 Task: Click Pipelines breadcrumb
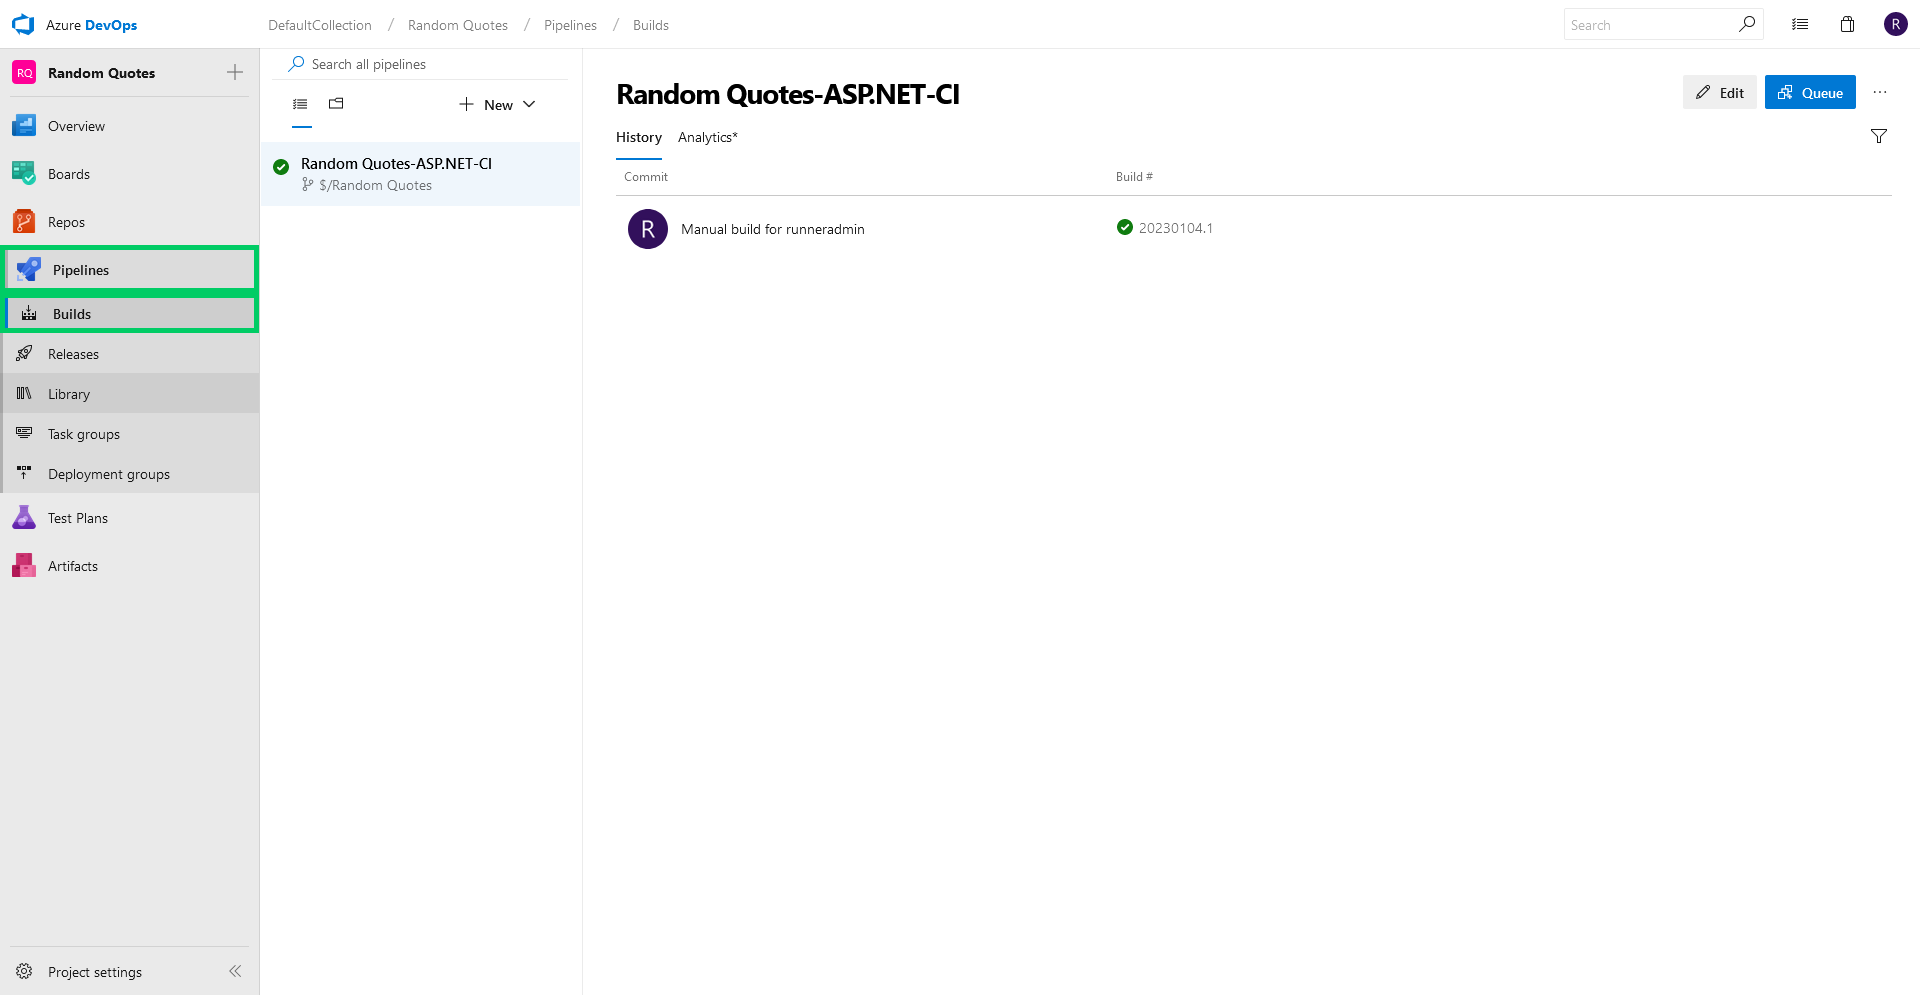[570, 25]
